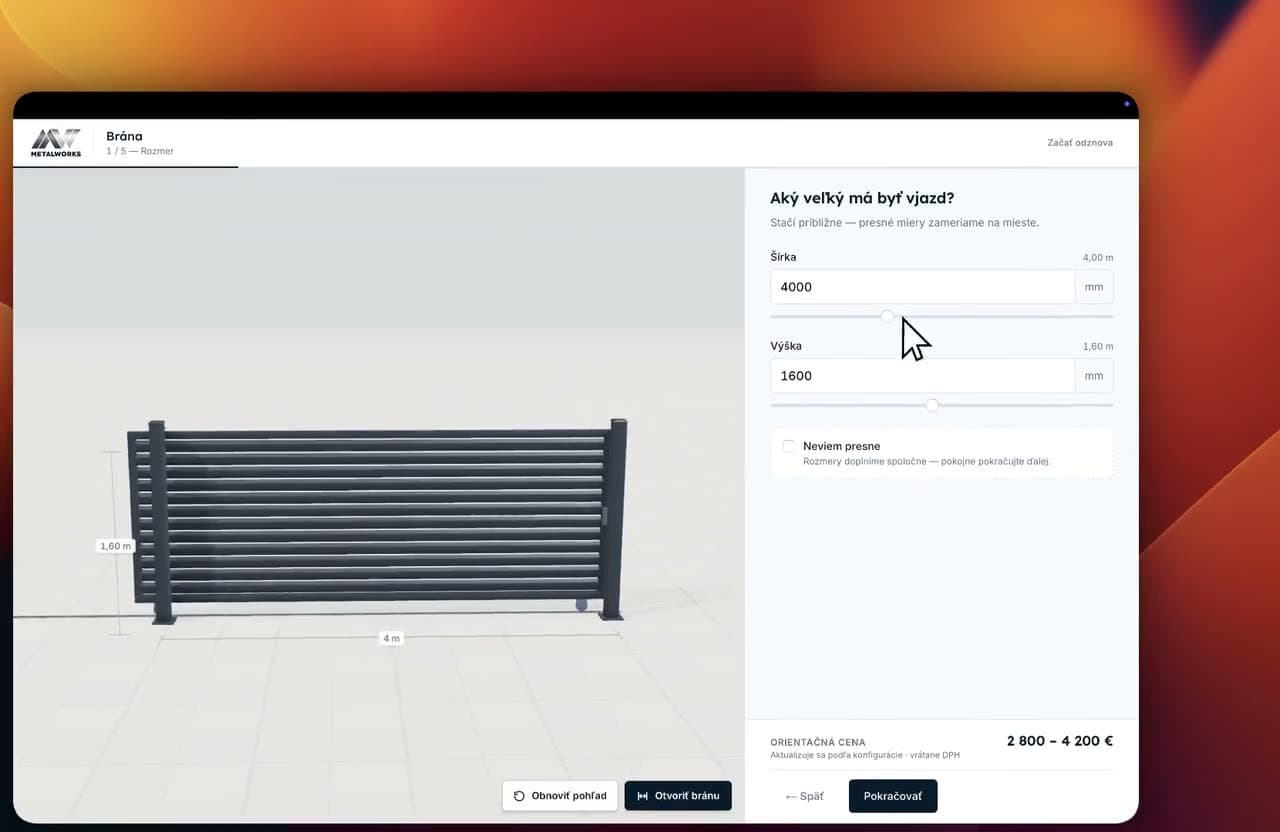Image resolution: width=1280 pixels, height=832 pixels.
Task: Click the 4,00 m value above the width field
Action: (x=1098, y=258)
